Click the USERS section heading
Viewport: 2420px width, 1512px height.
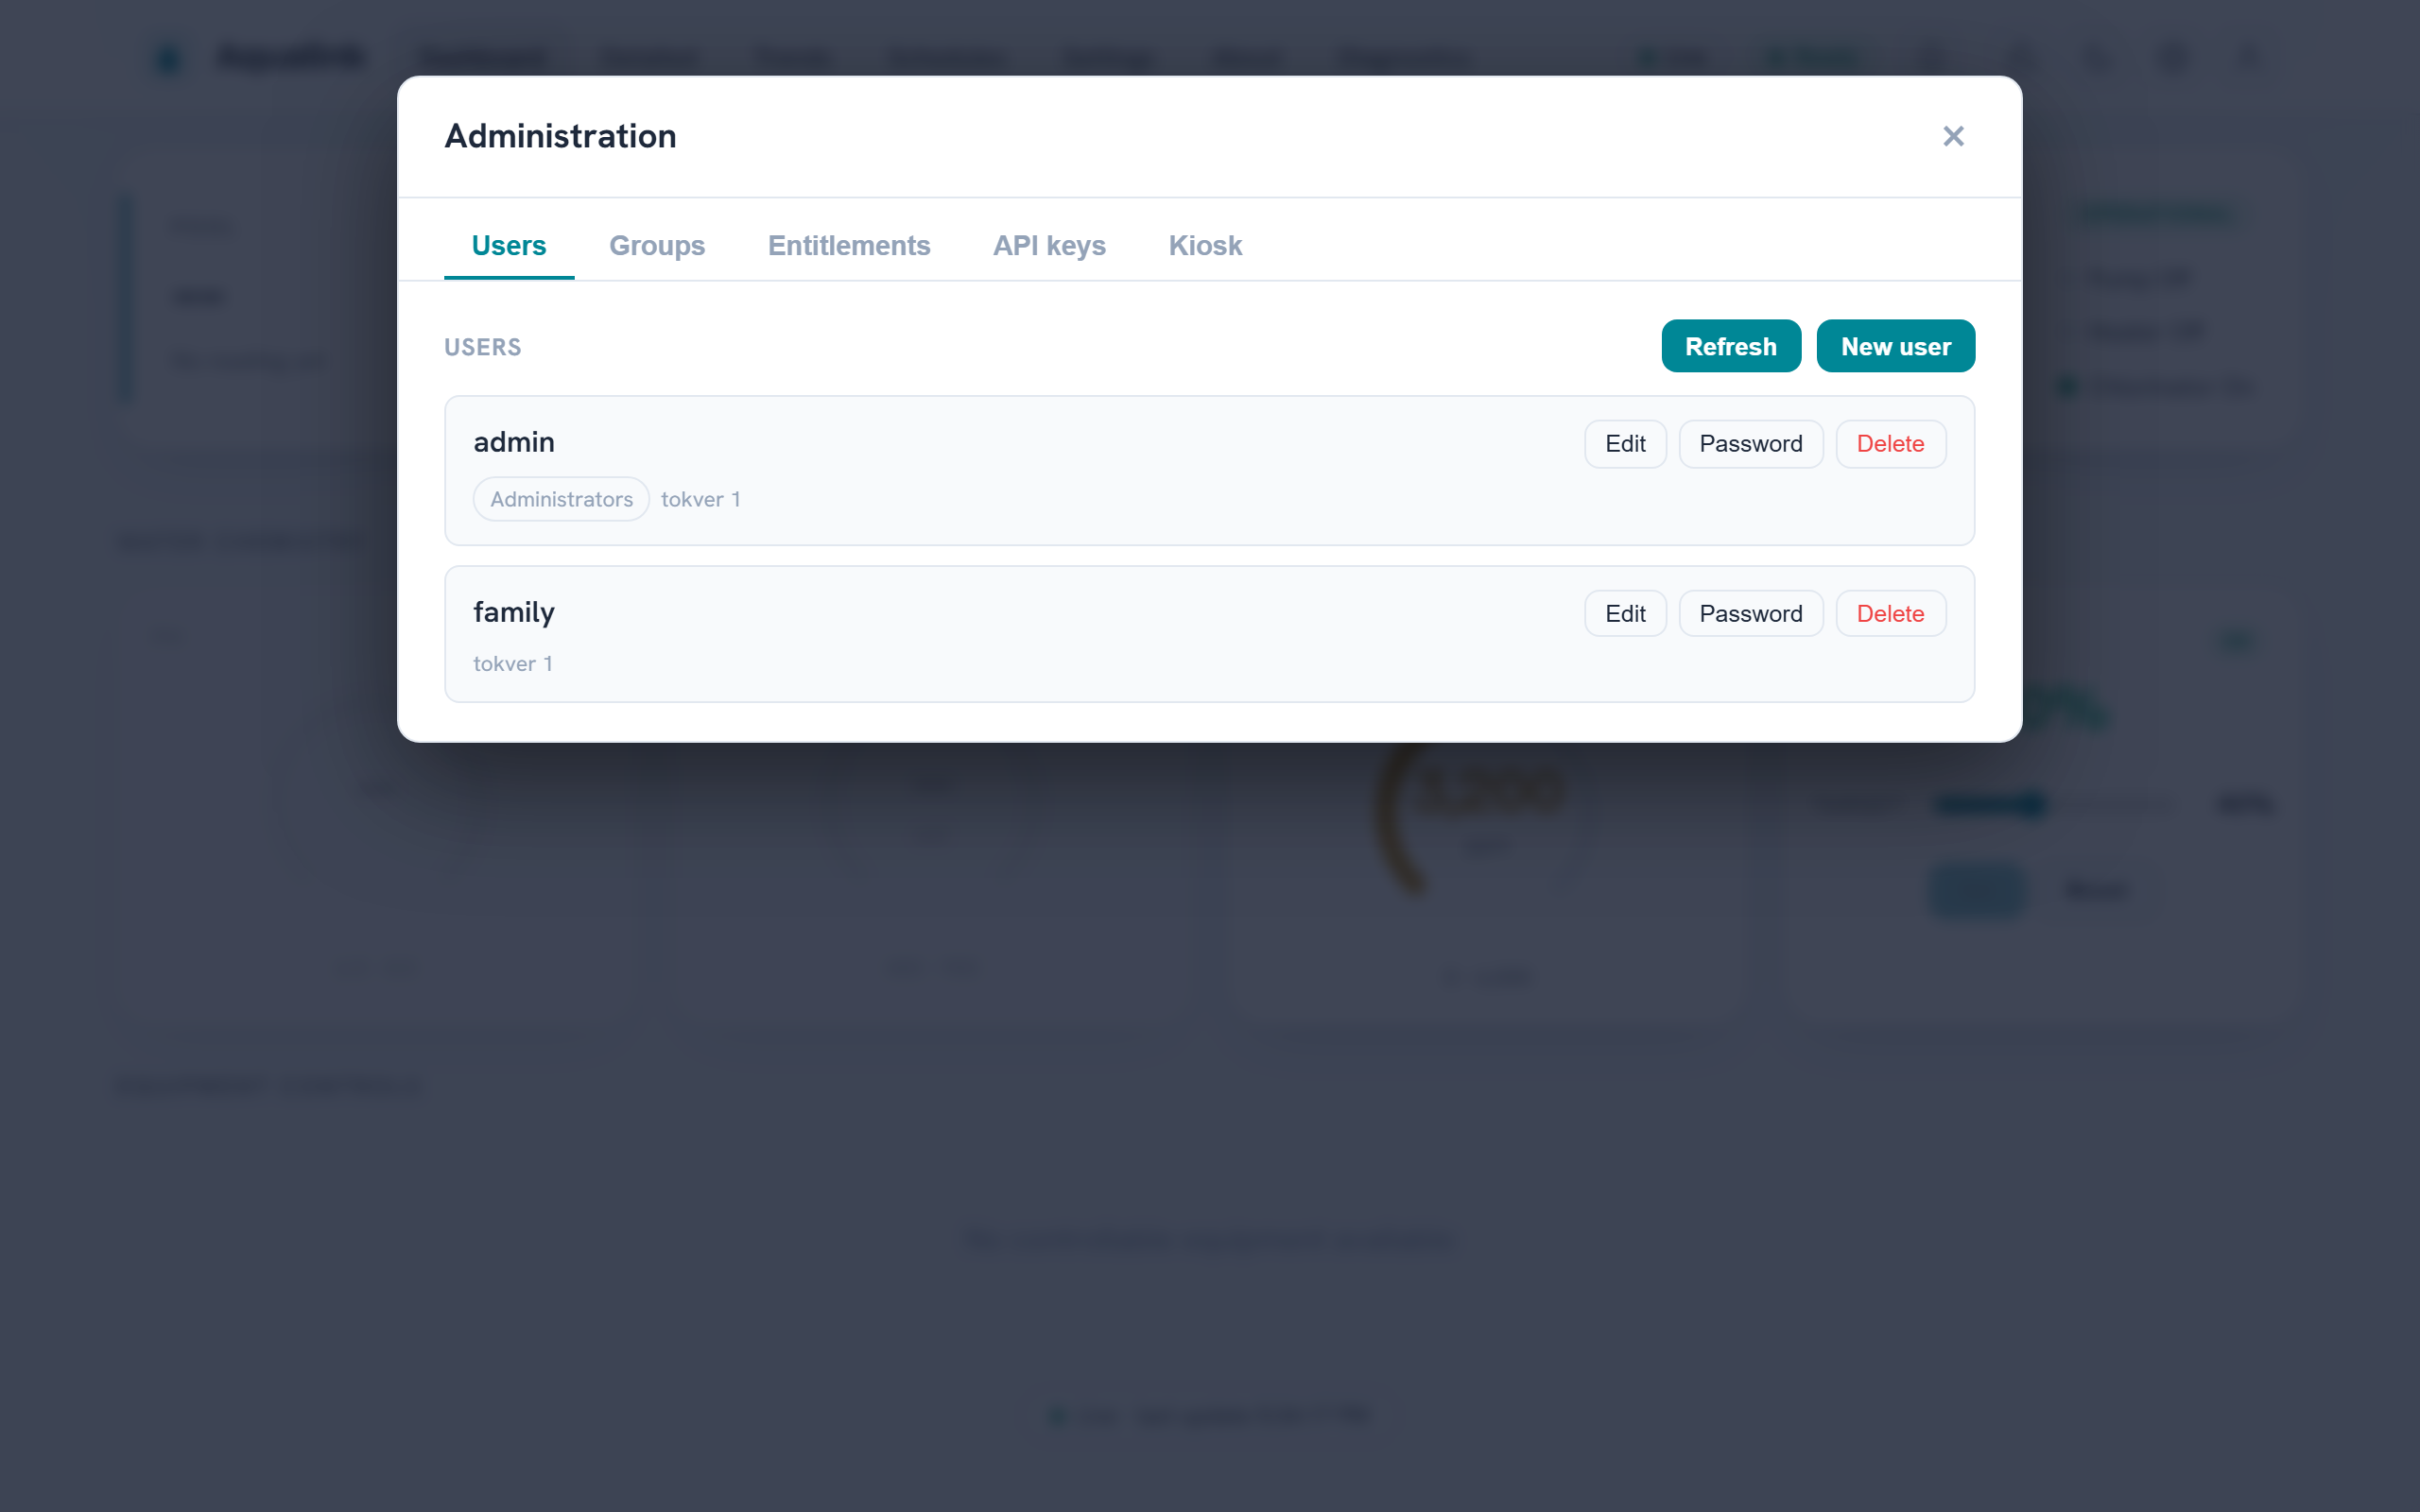pyautogui.click(x=483, y=347)
